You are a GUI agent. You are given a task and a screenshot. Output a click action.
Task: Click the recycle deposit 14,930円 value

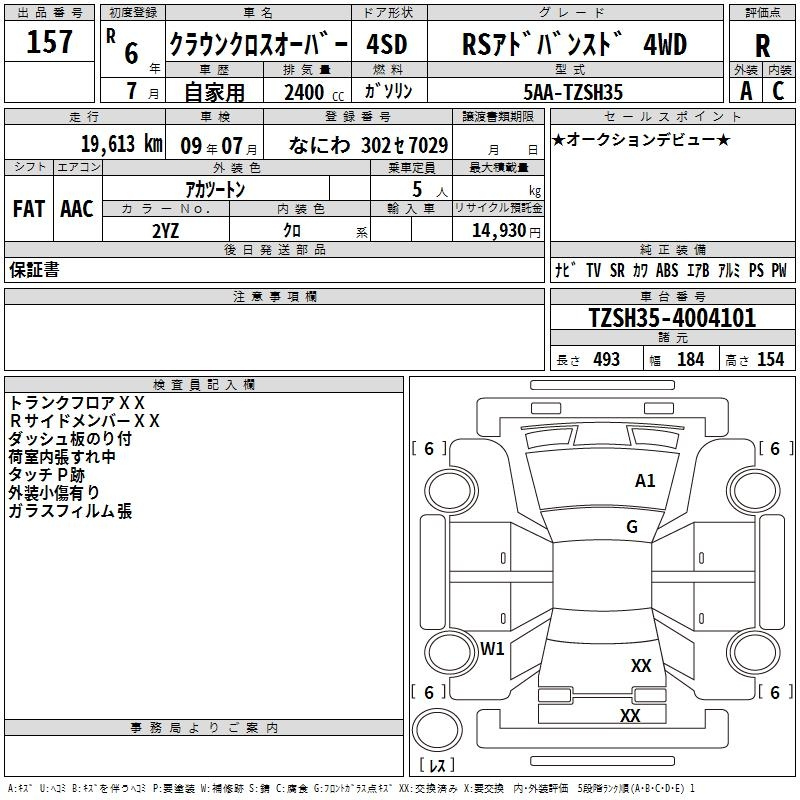(499, 230)
